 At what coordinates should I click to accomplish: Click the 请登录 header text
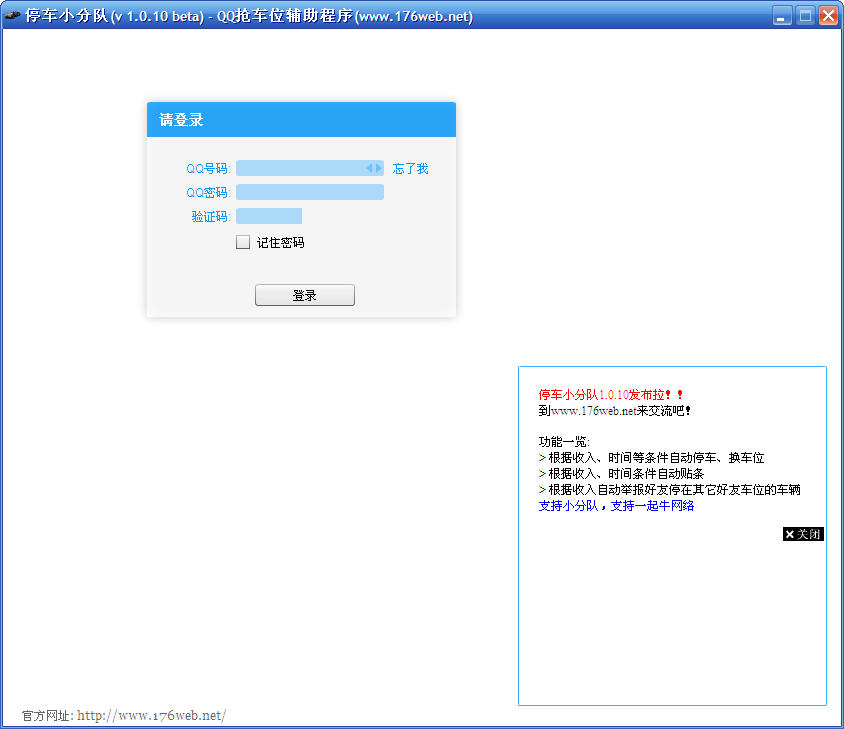181,120
